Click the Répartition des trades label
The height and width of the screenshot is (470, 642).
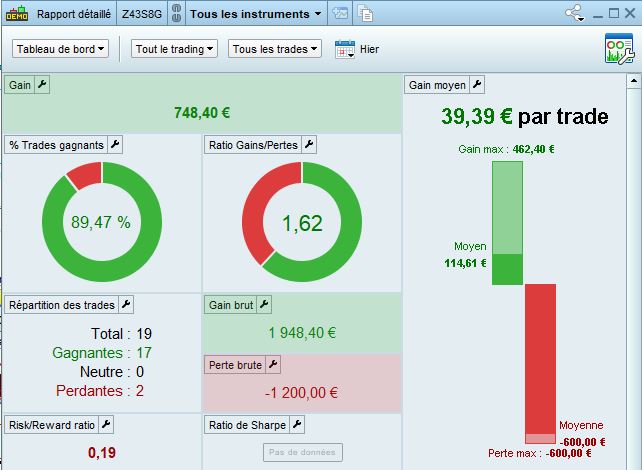[x=62, y=305]
